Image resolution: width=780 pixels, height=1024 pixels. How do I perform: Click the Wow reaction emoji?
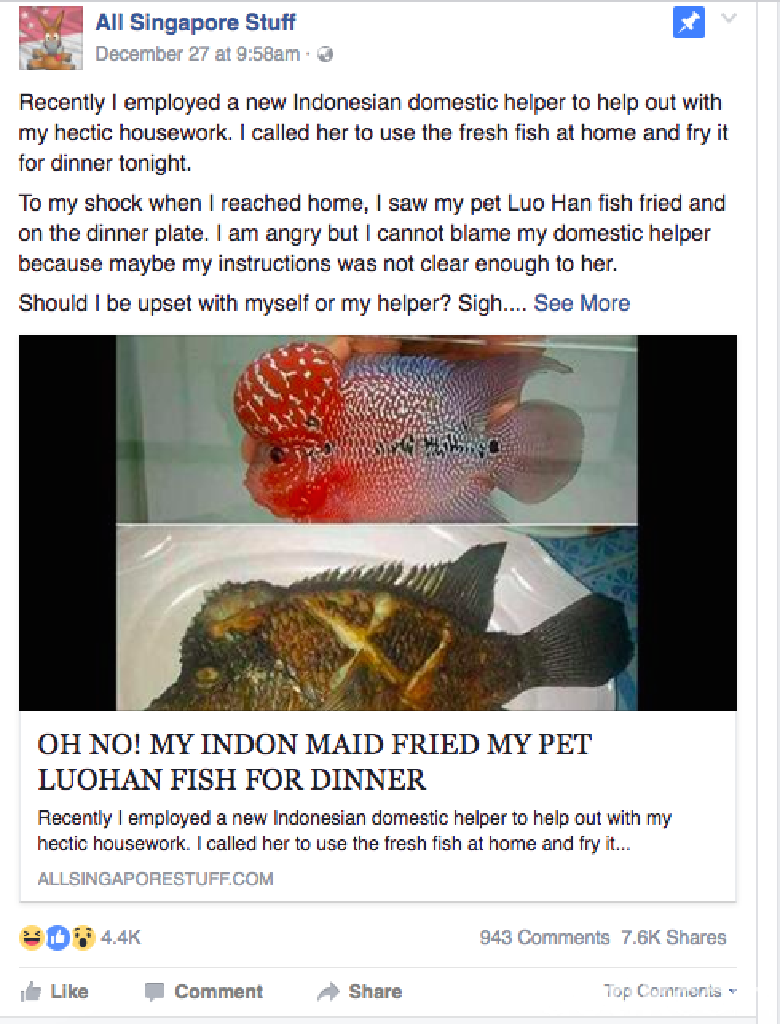[83, 938]
